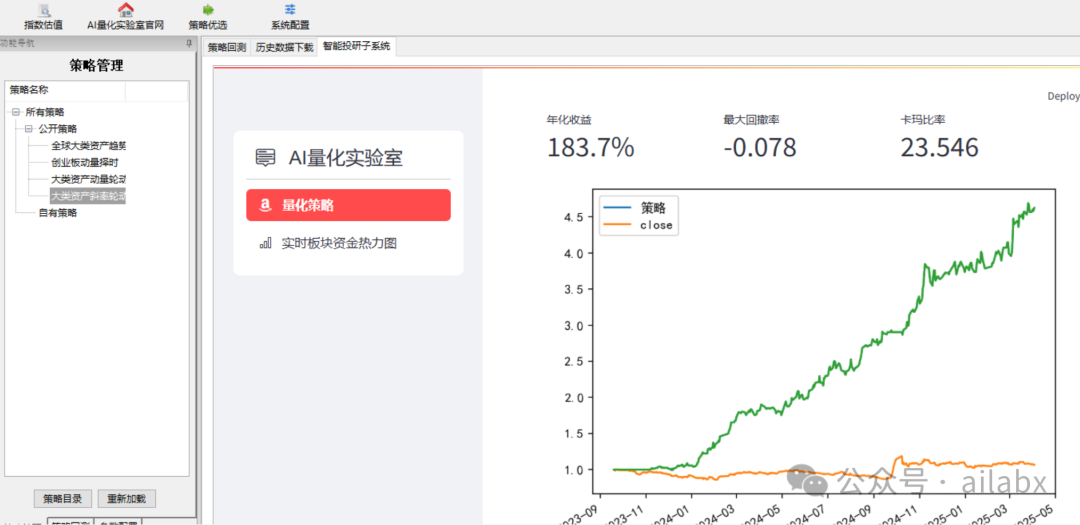Open 实时板块资金热力图 menu item
Screen dimensions: 1080x525
coord(339,243)
